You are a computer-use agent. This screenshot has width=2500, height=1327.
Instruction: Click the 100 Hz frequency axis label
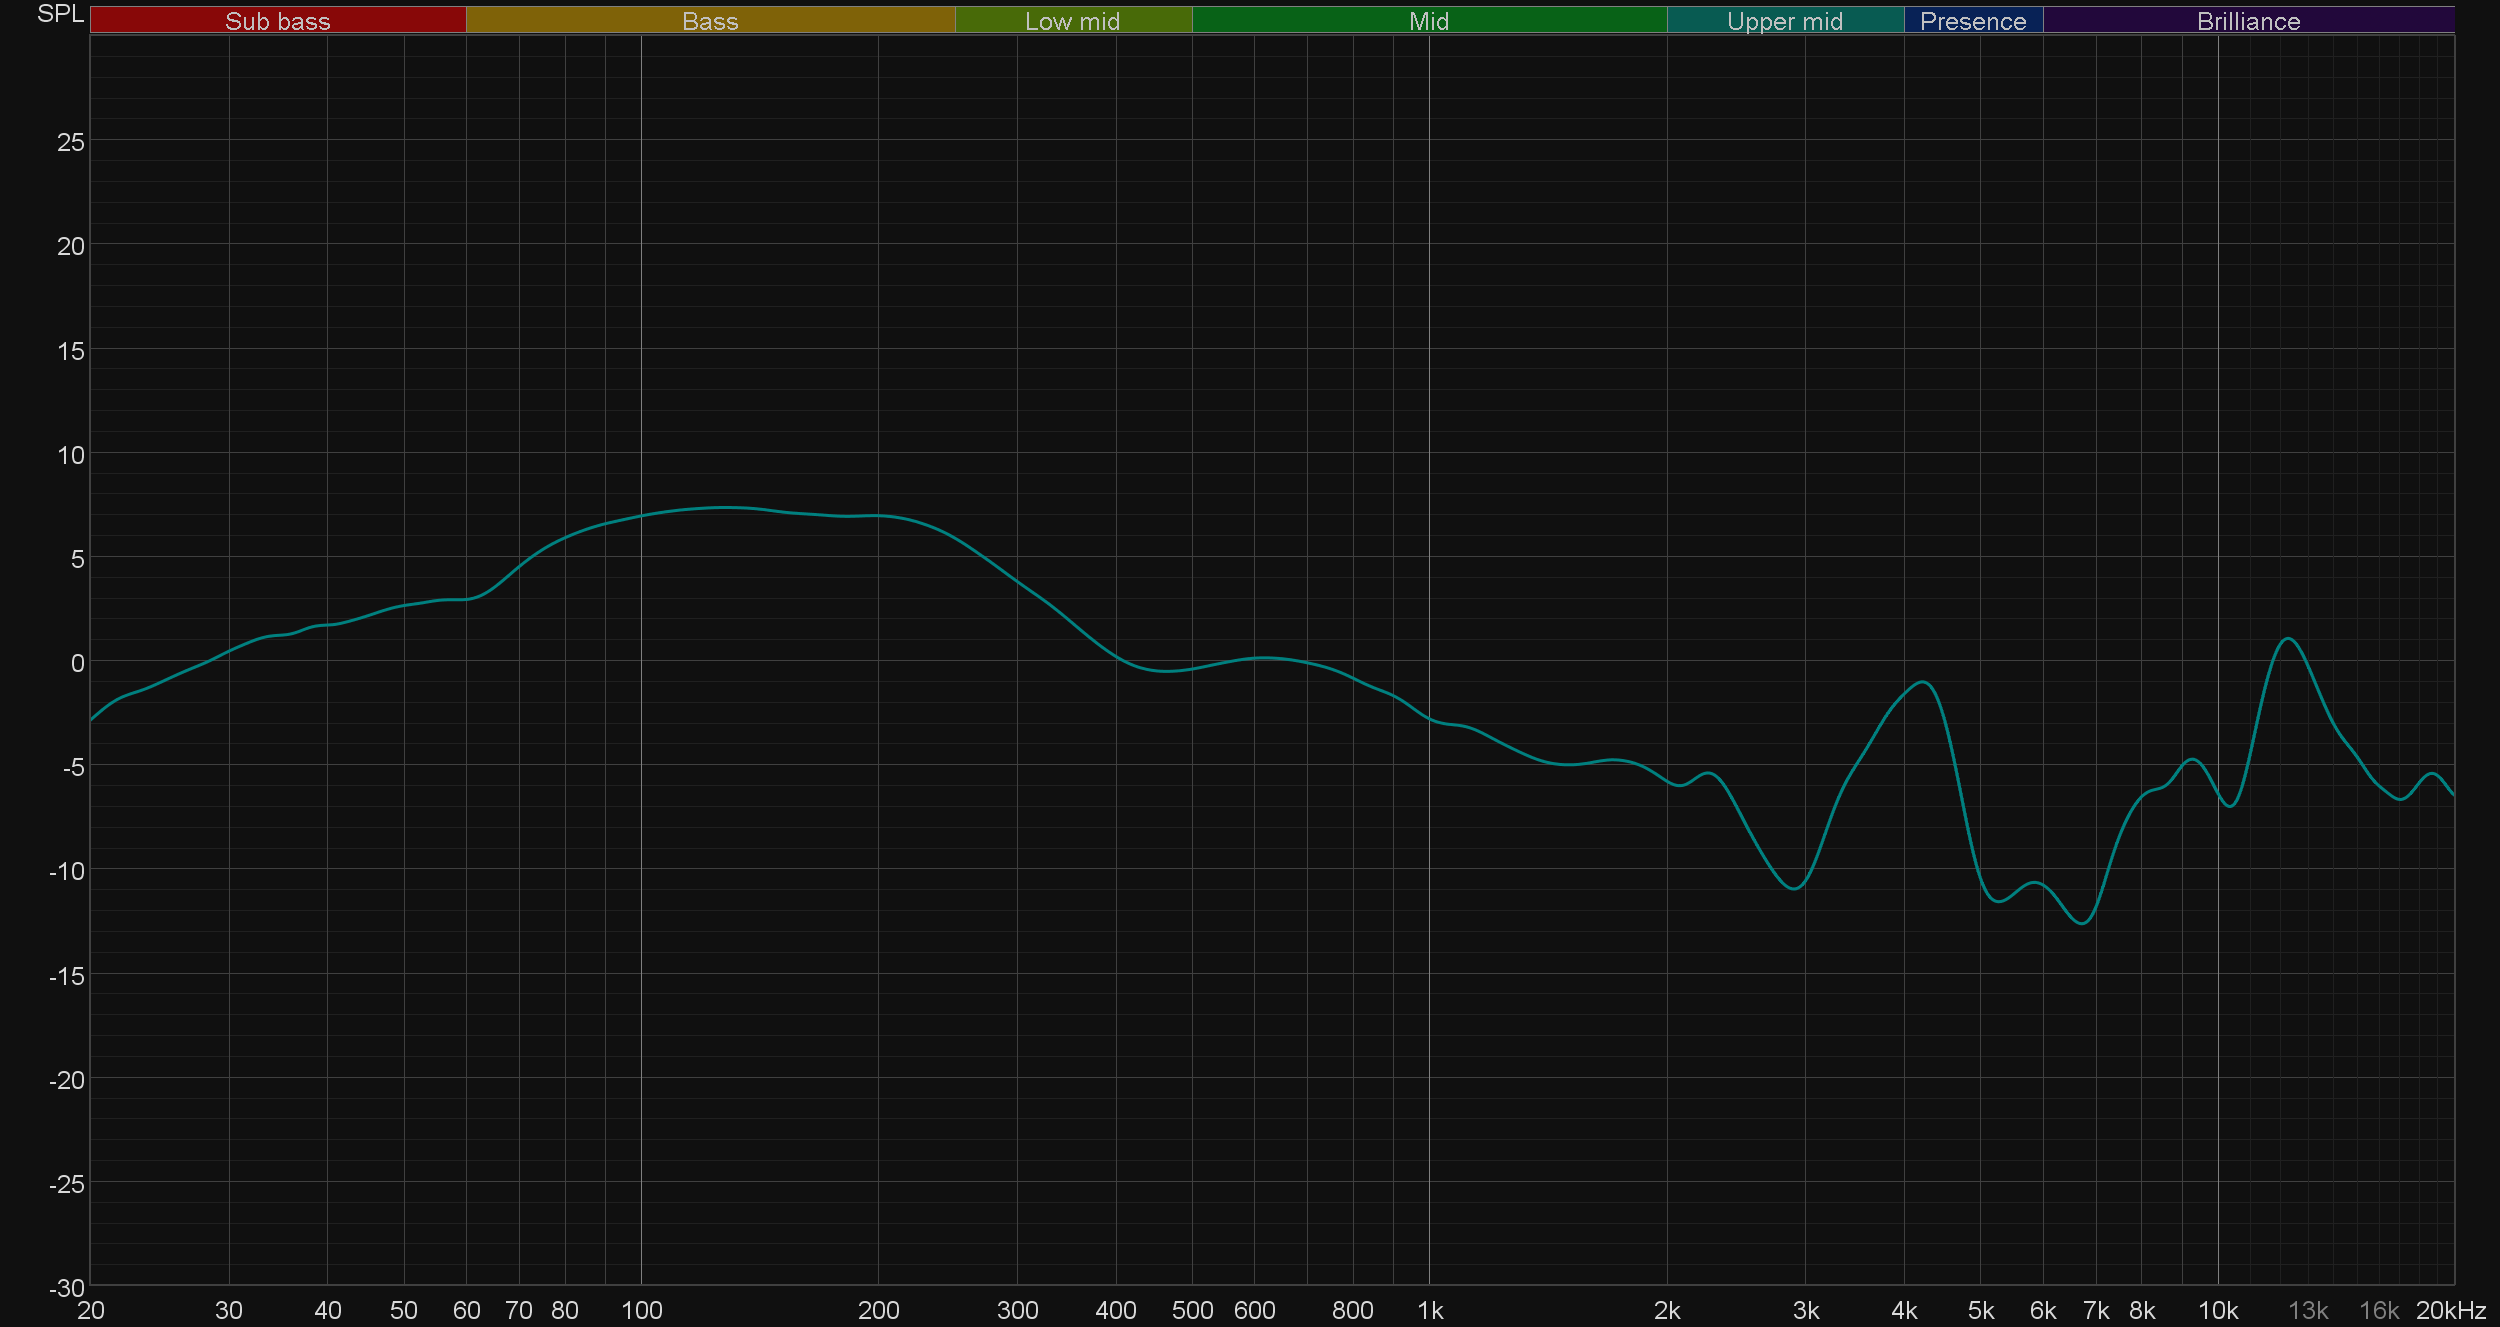click(641, 1310)
